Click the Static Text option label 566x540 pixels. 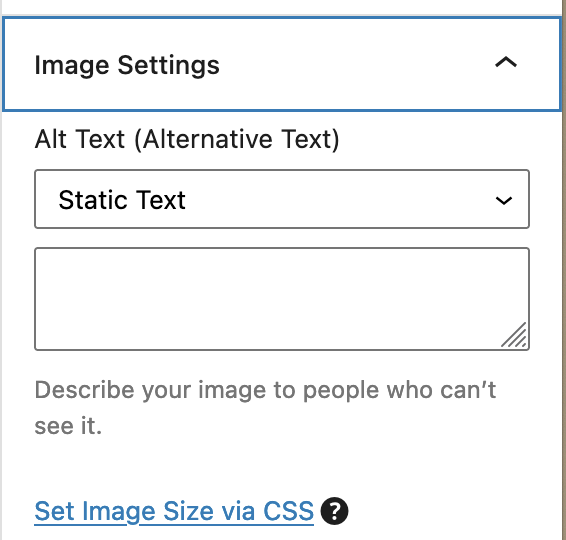click(122, 200)
